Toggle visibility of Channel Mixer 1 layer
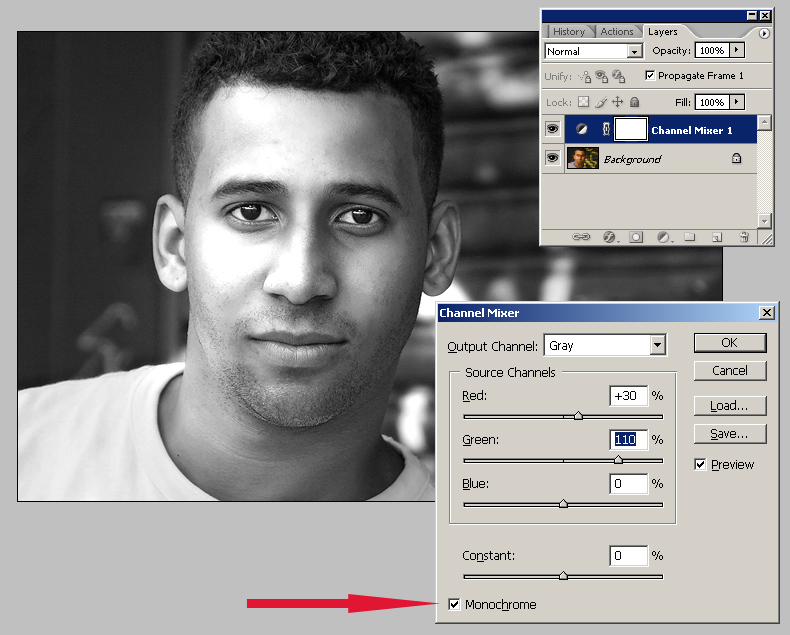Viewport: 790px width, 635px height. [x=553, y=129]
